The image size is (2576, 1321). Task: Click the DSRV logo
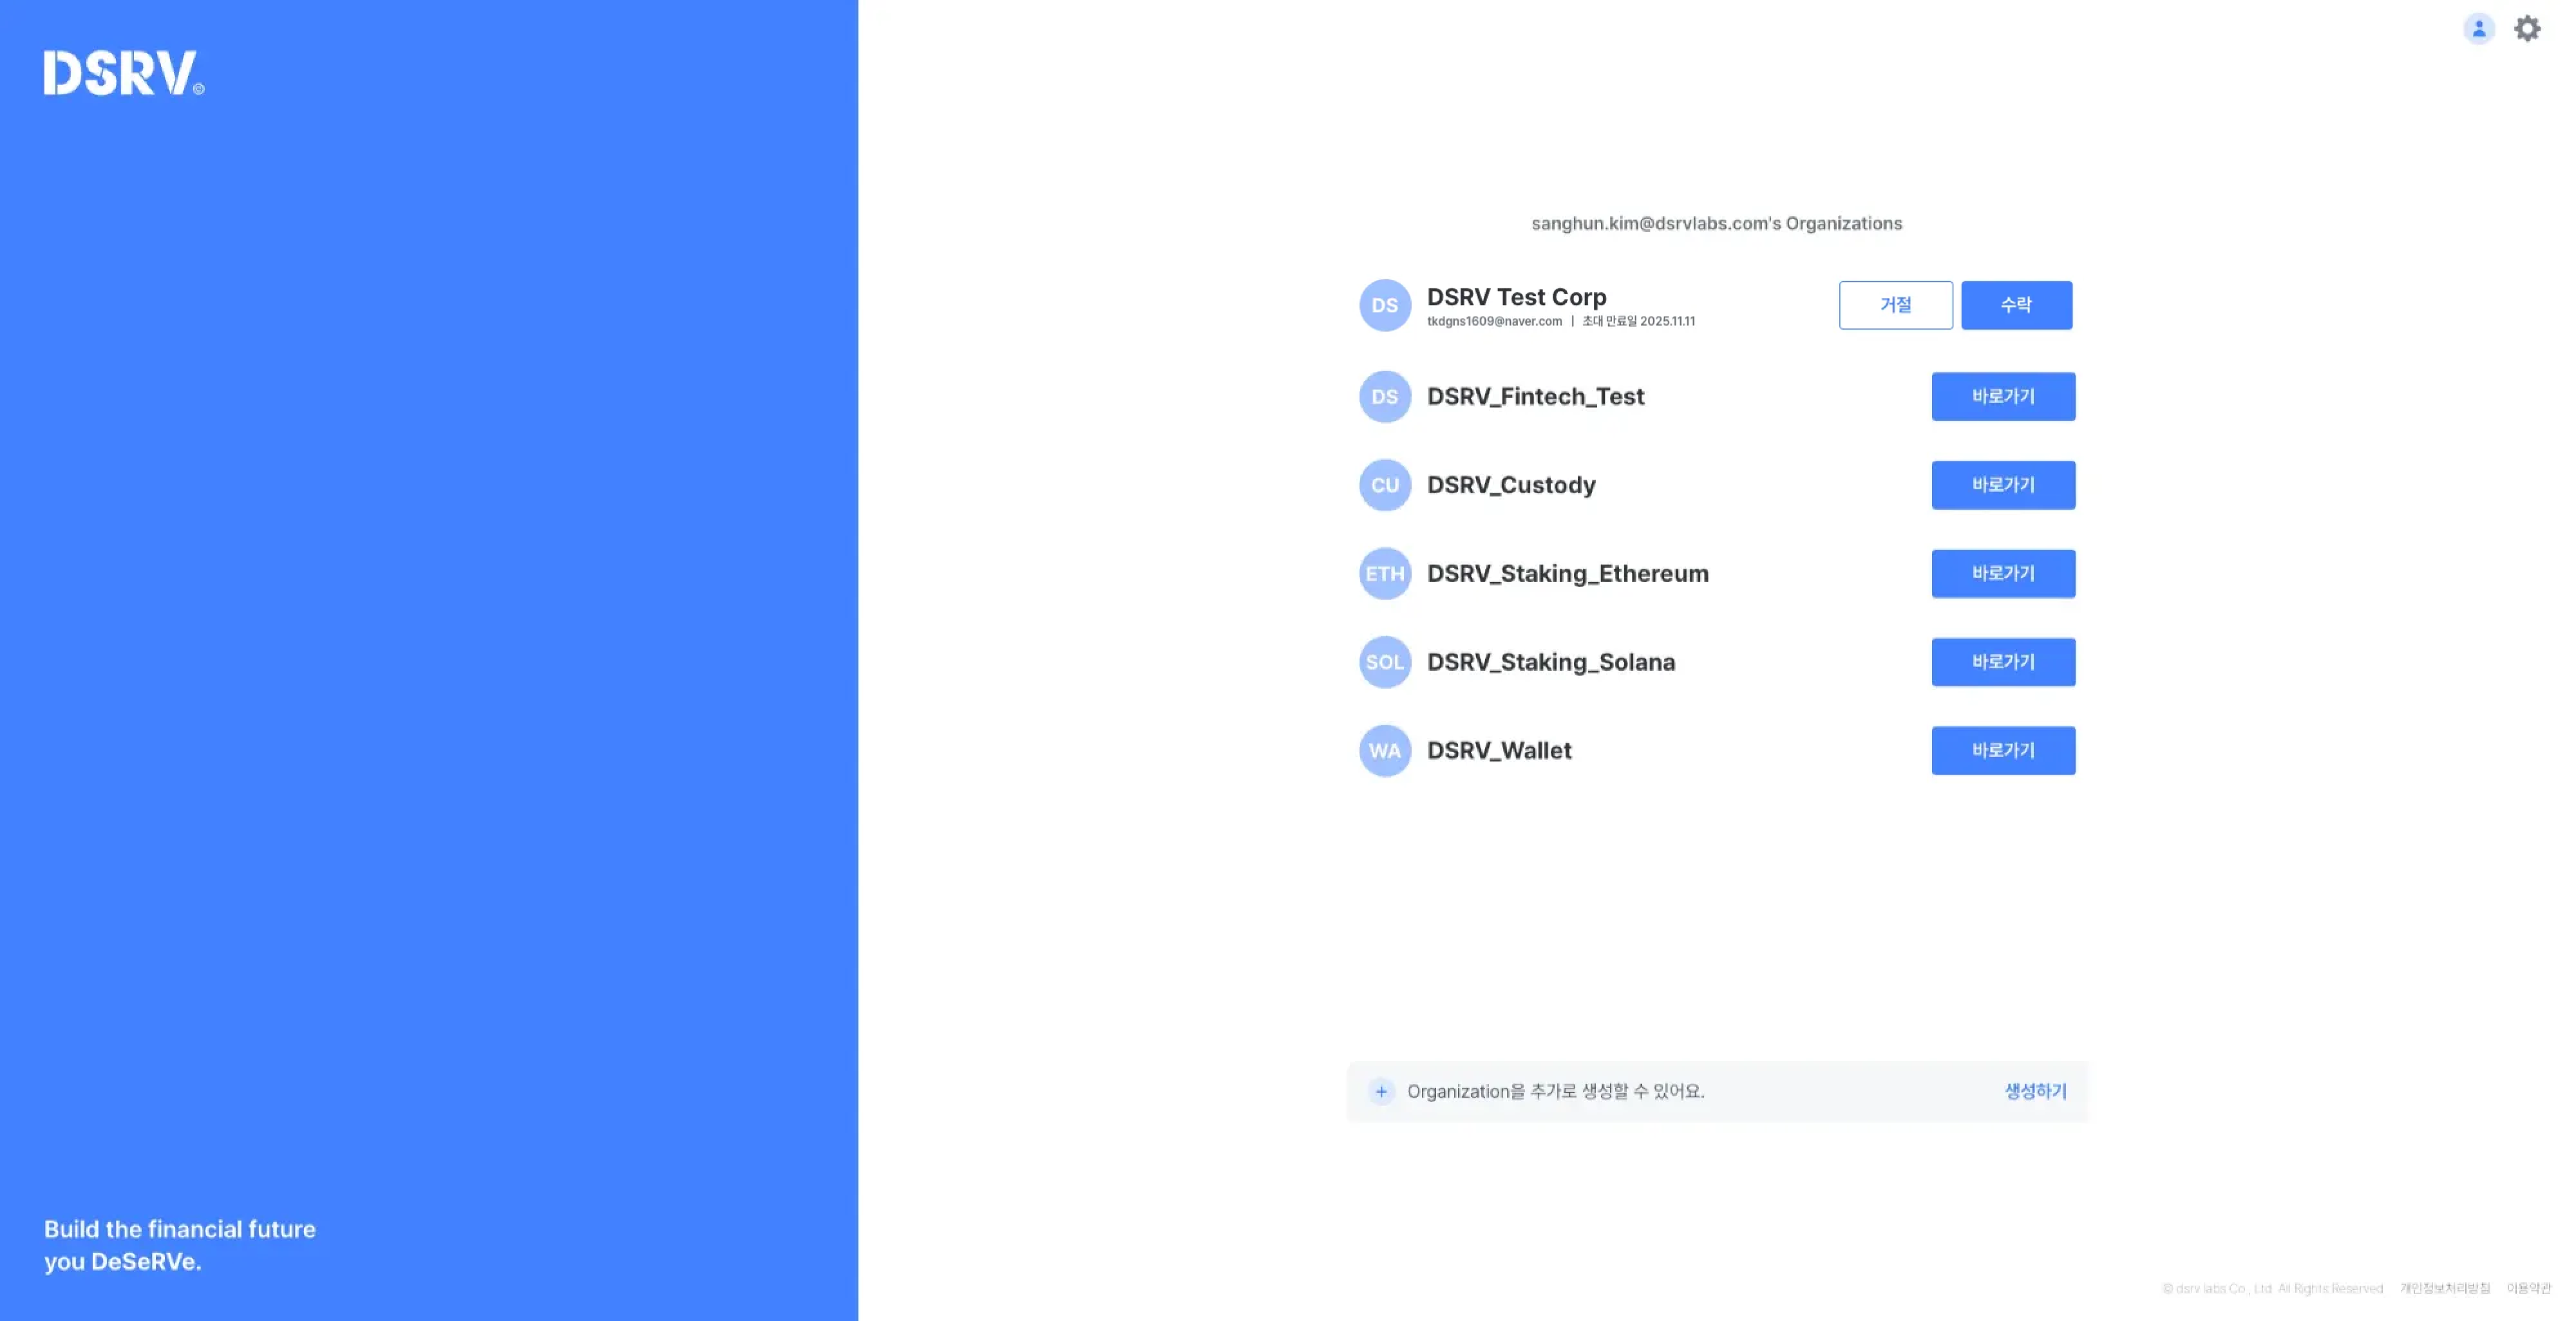click(123, 73)
